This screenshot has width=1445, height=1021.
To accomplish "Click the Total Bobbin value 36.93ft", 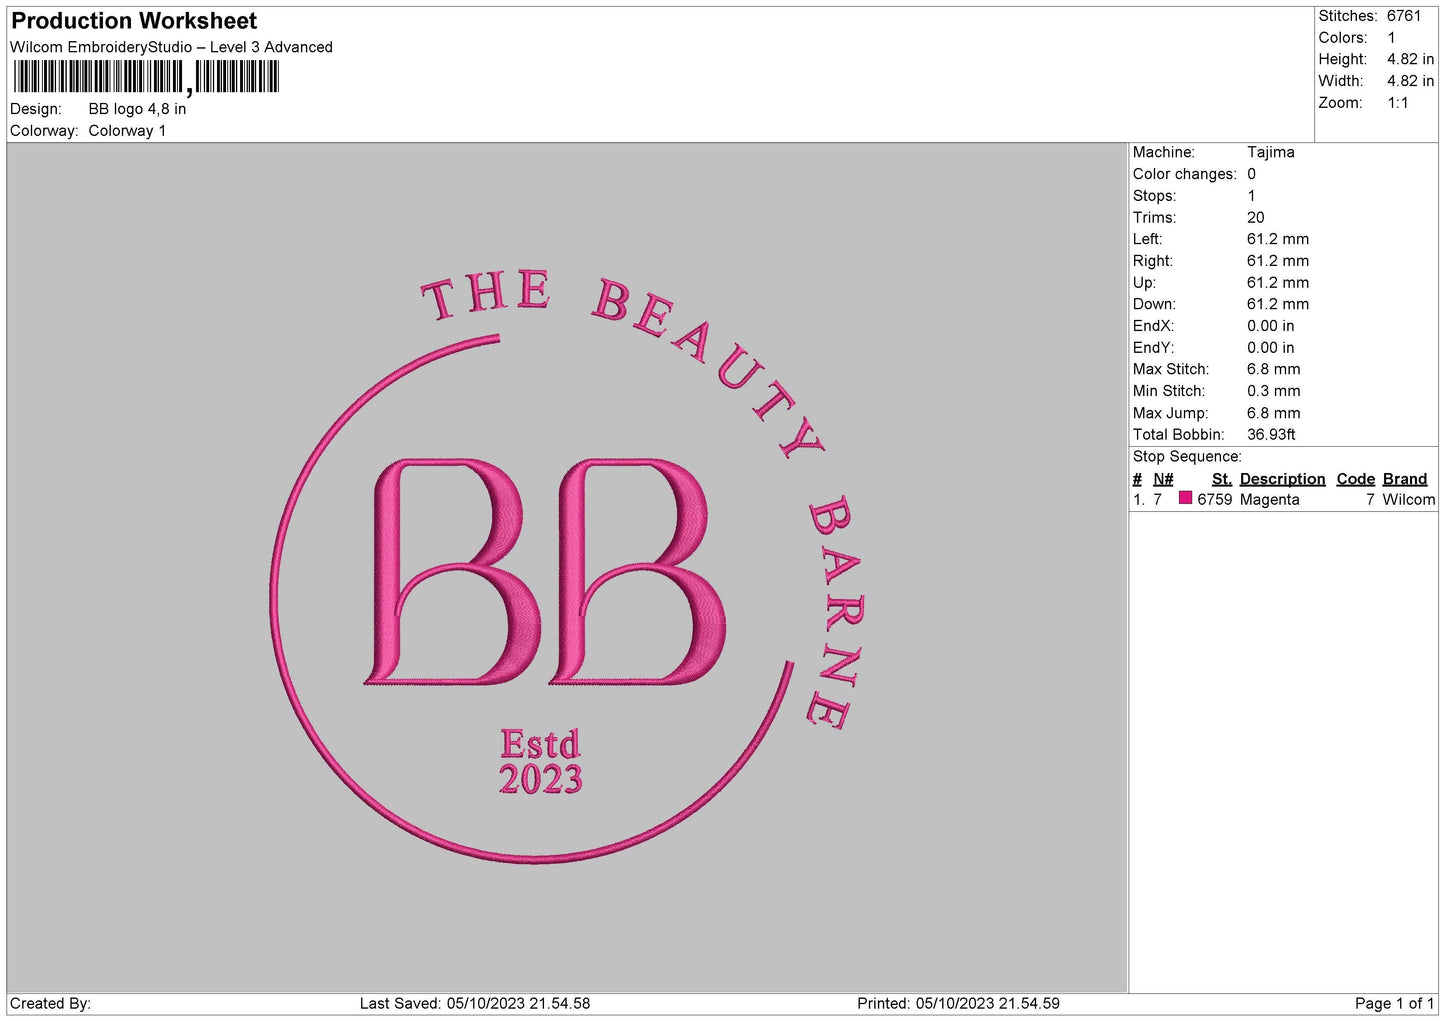I will (1271, 434).
